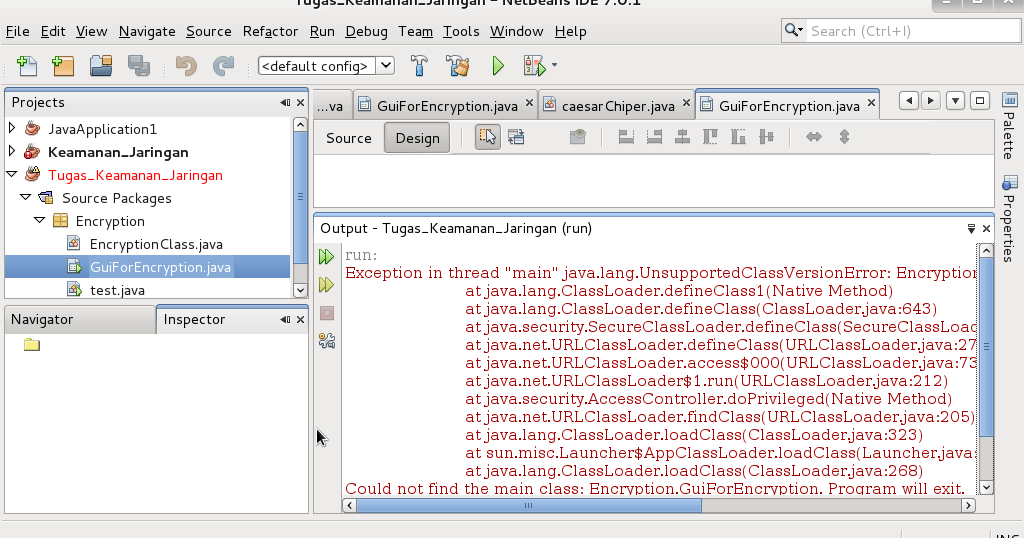Maximize the editor window button
1024x538 pixels.
pos(980,101)
